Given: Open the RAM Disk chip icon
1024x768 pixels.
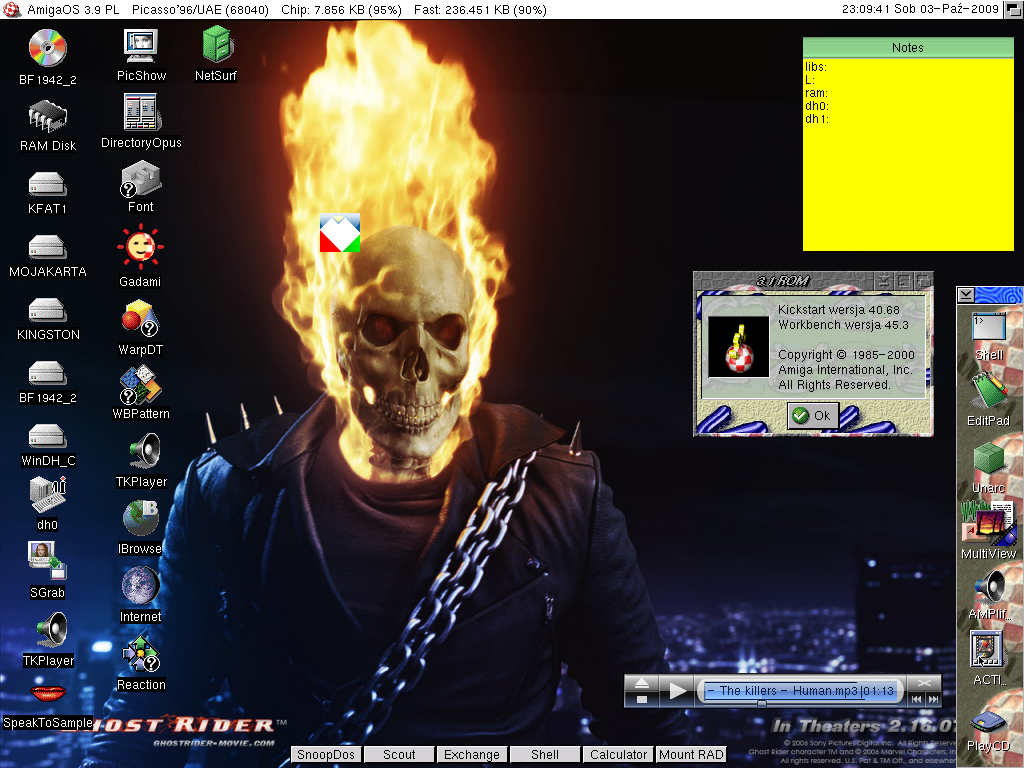Looking at the screenshot, I should tap(48, 116).
